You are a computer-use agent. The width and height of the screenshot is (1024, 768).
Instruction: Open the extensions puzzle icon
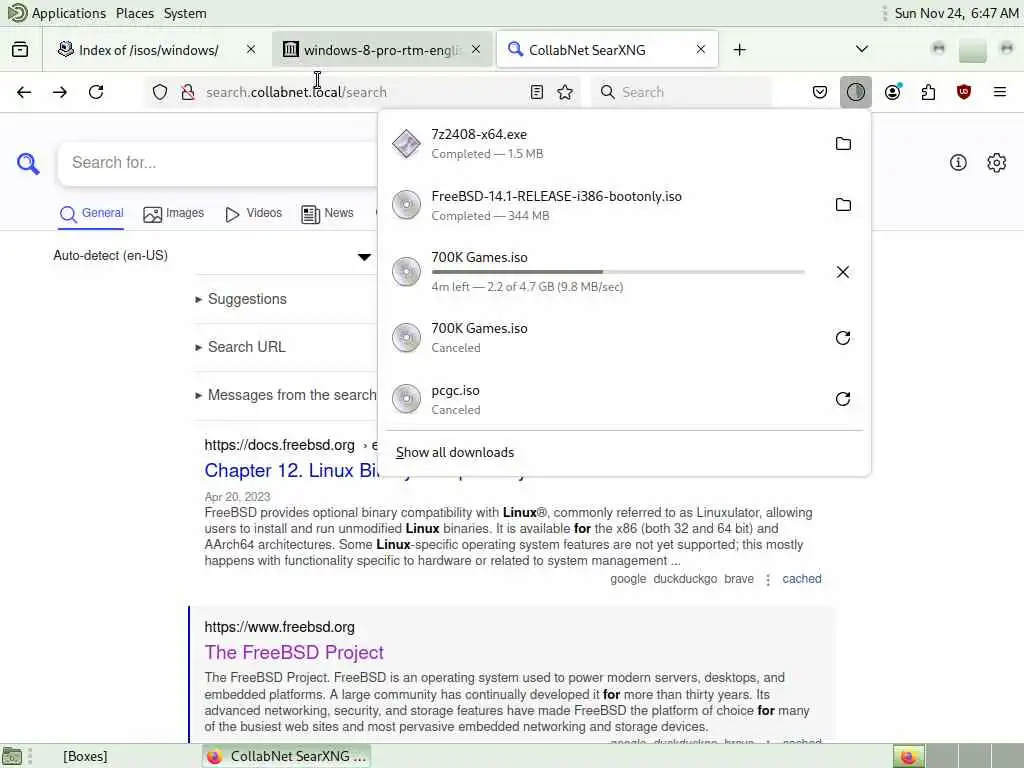928,92
